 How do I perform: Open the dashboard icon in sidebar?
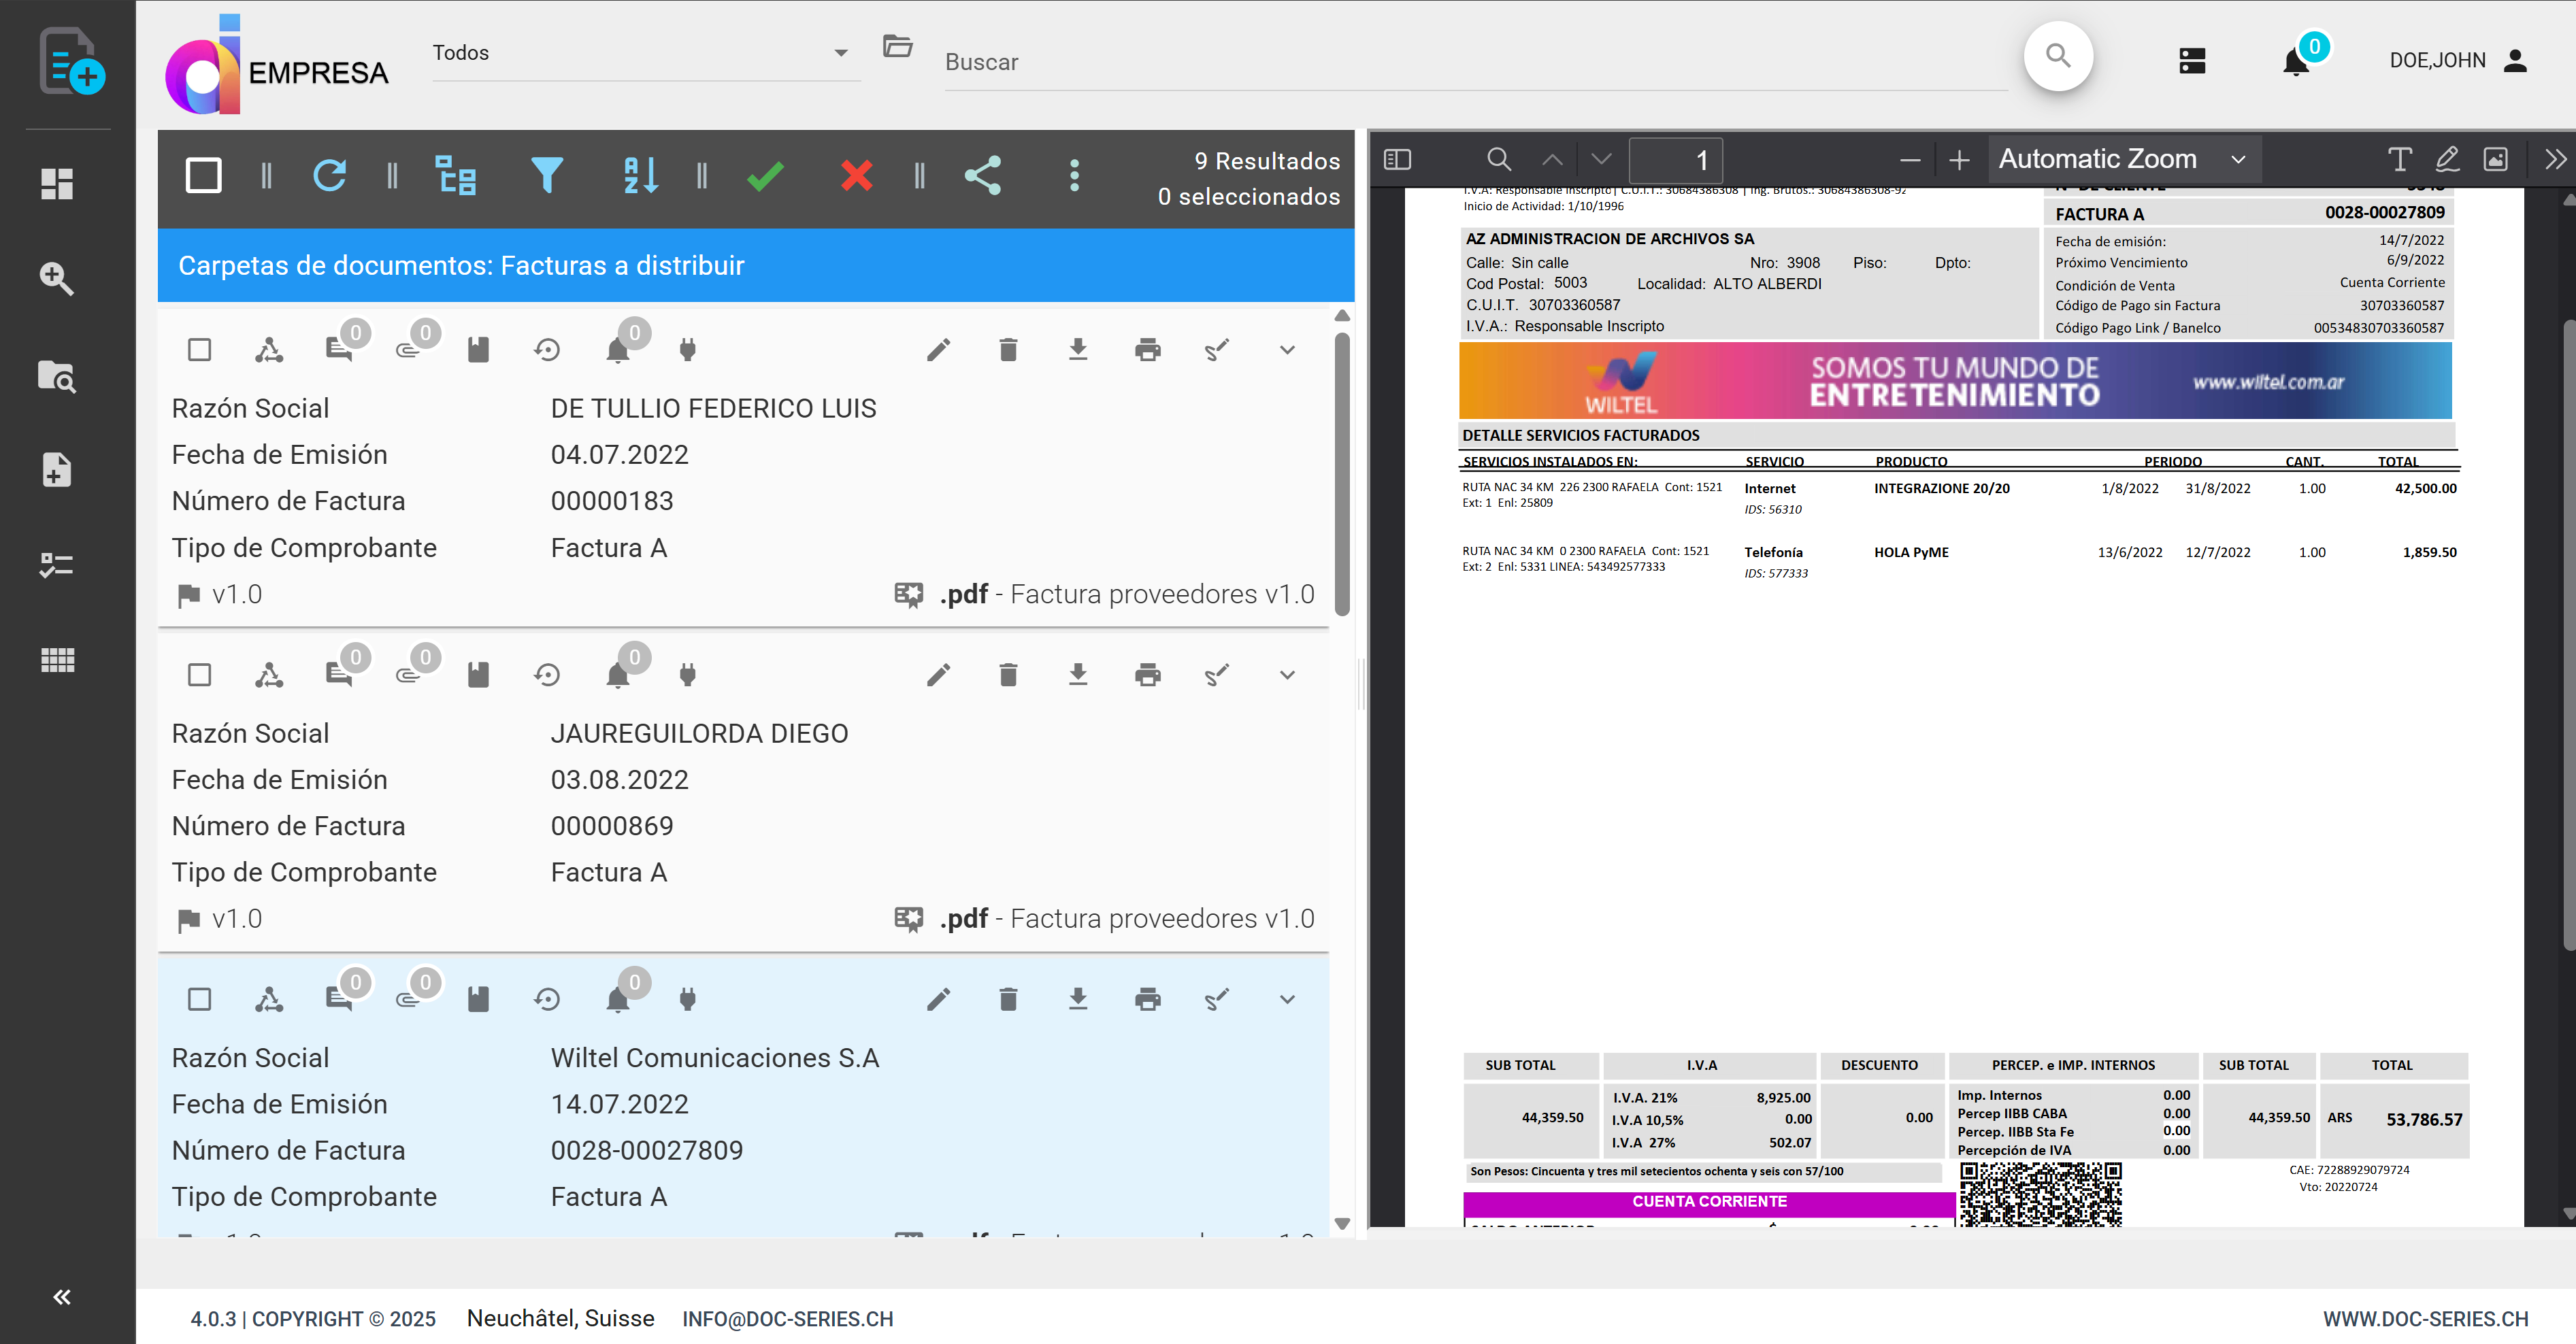click(57, 184)
